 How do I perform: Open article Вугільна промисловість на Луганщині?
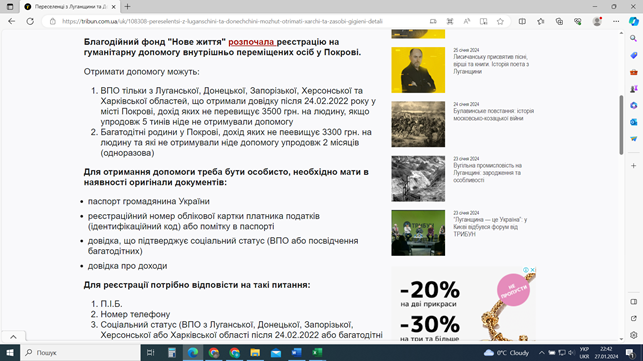487,173
